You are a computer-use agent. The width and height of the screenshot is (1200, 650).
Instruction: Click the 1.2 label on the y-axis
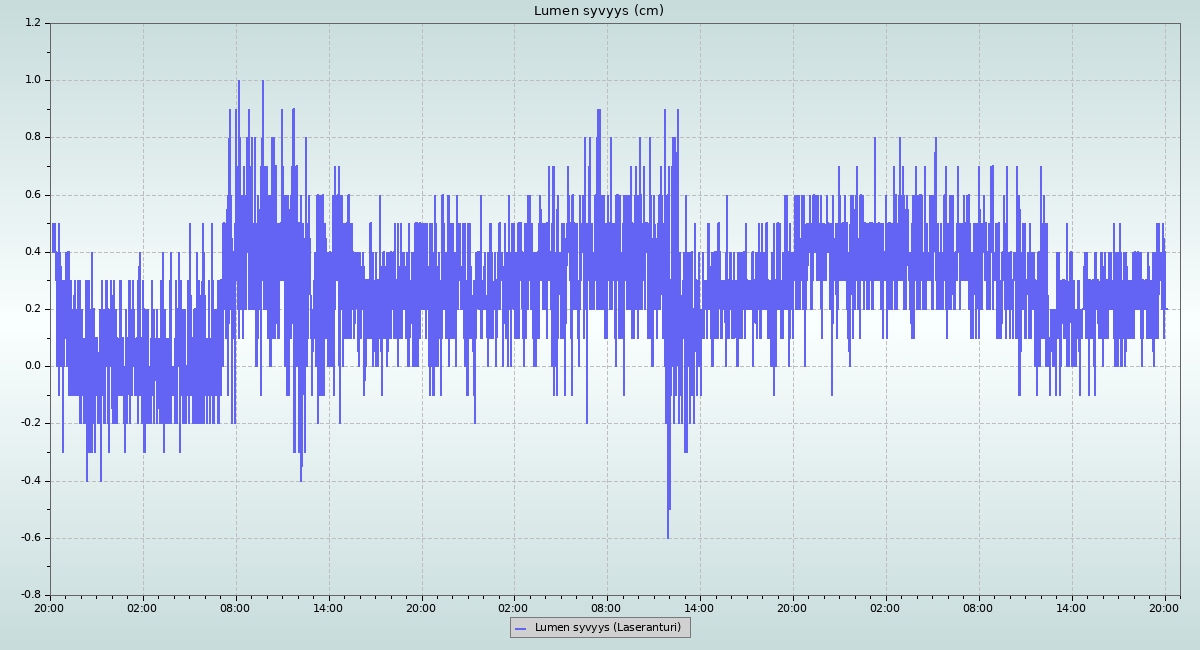click(x=32, y=23)
